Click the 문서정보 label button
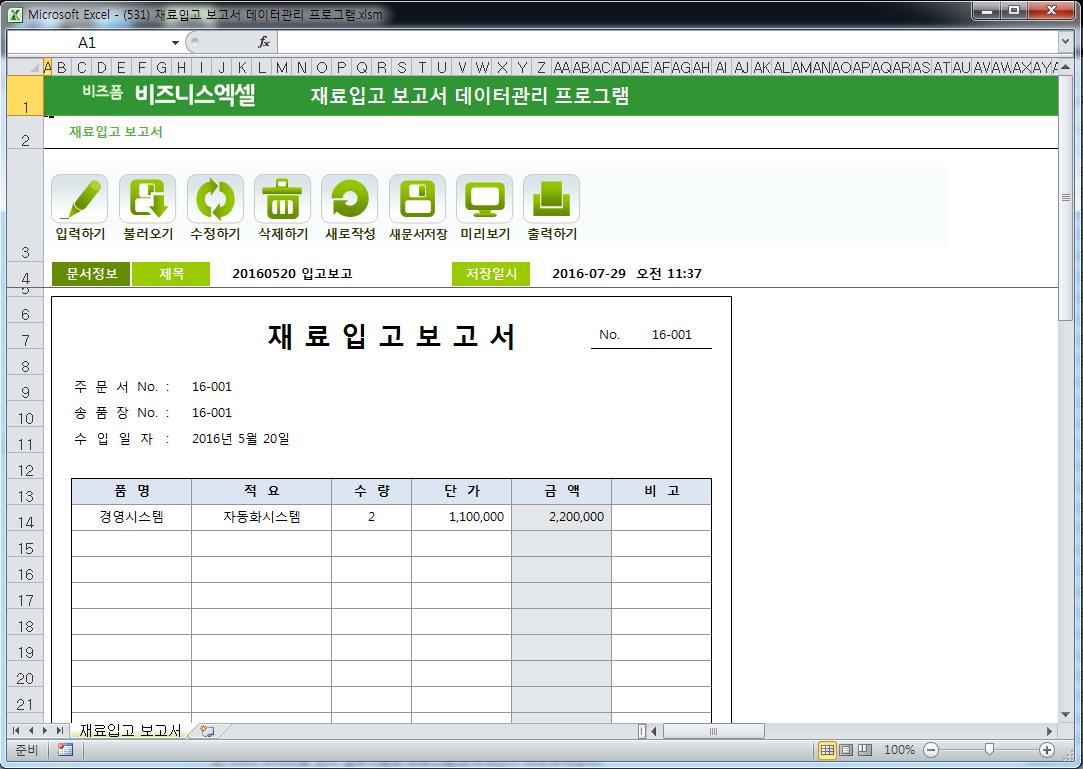This screenshot has width=1083, height=769. [91, 274]
